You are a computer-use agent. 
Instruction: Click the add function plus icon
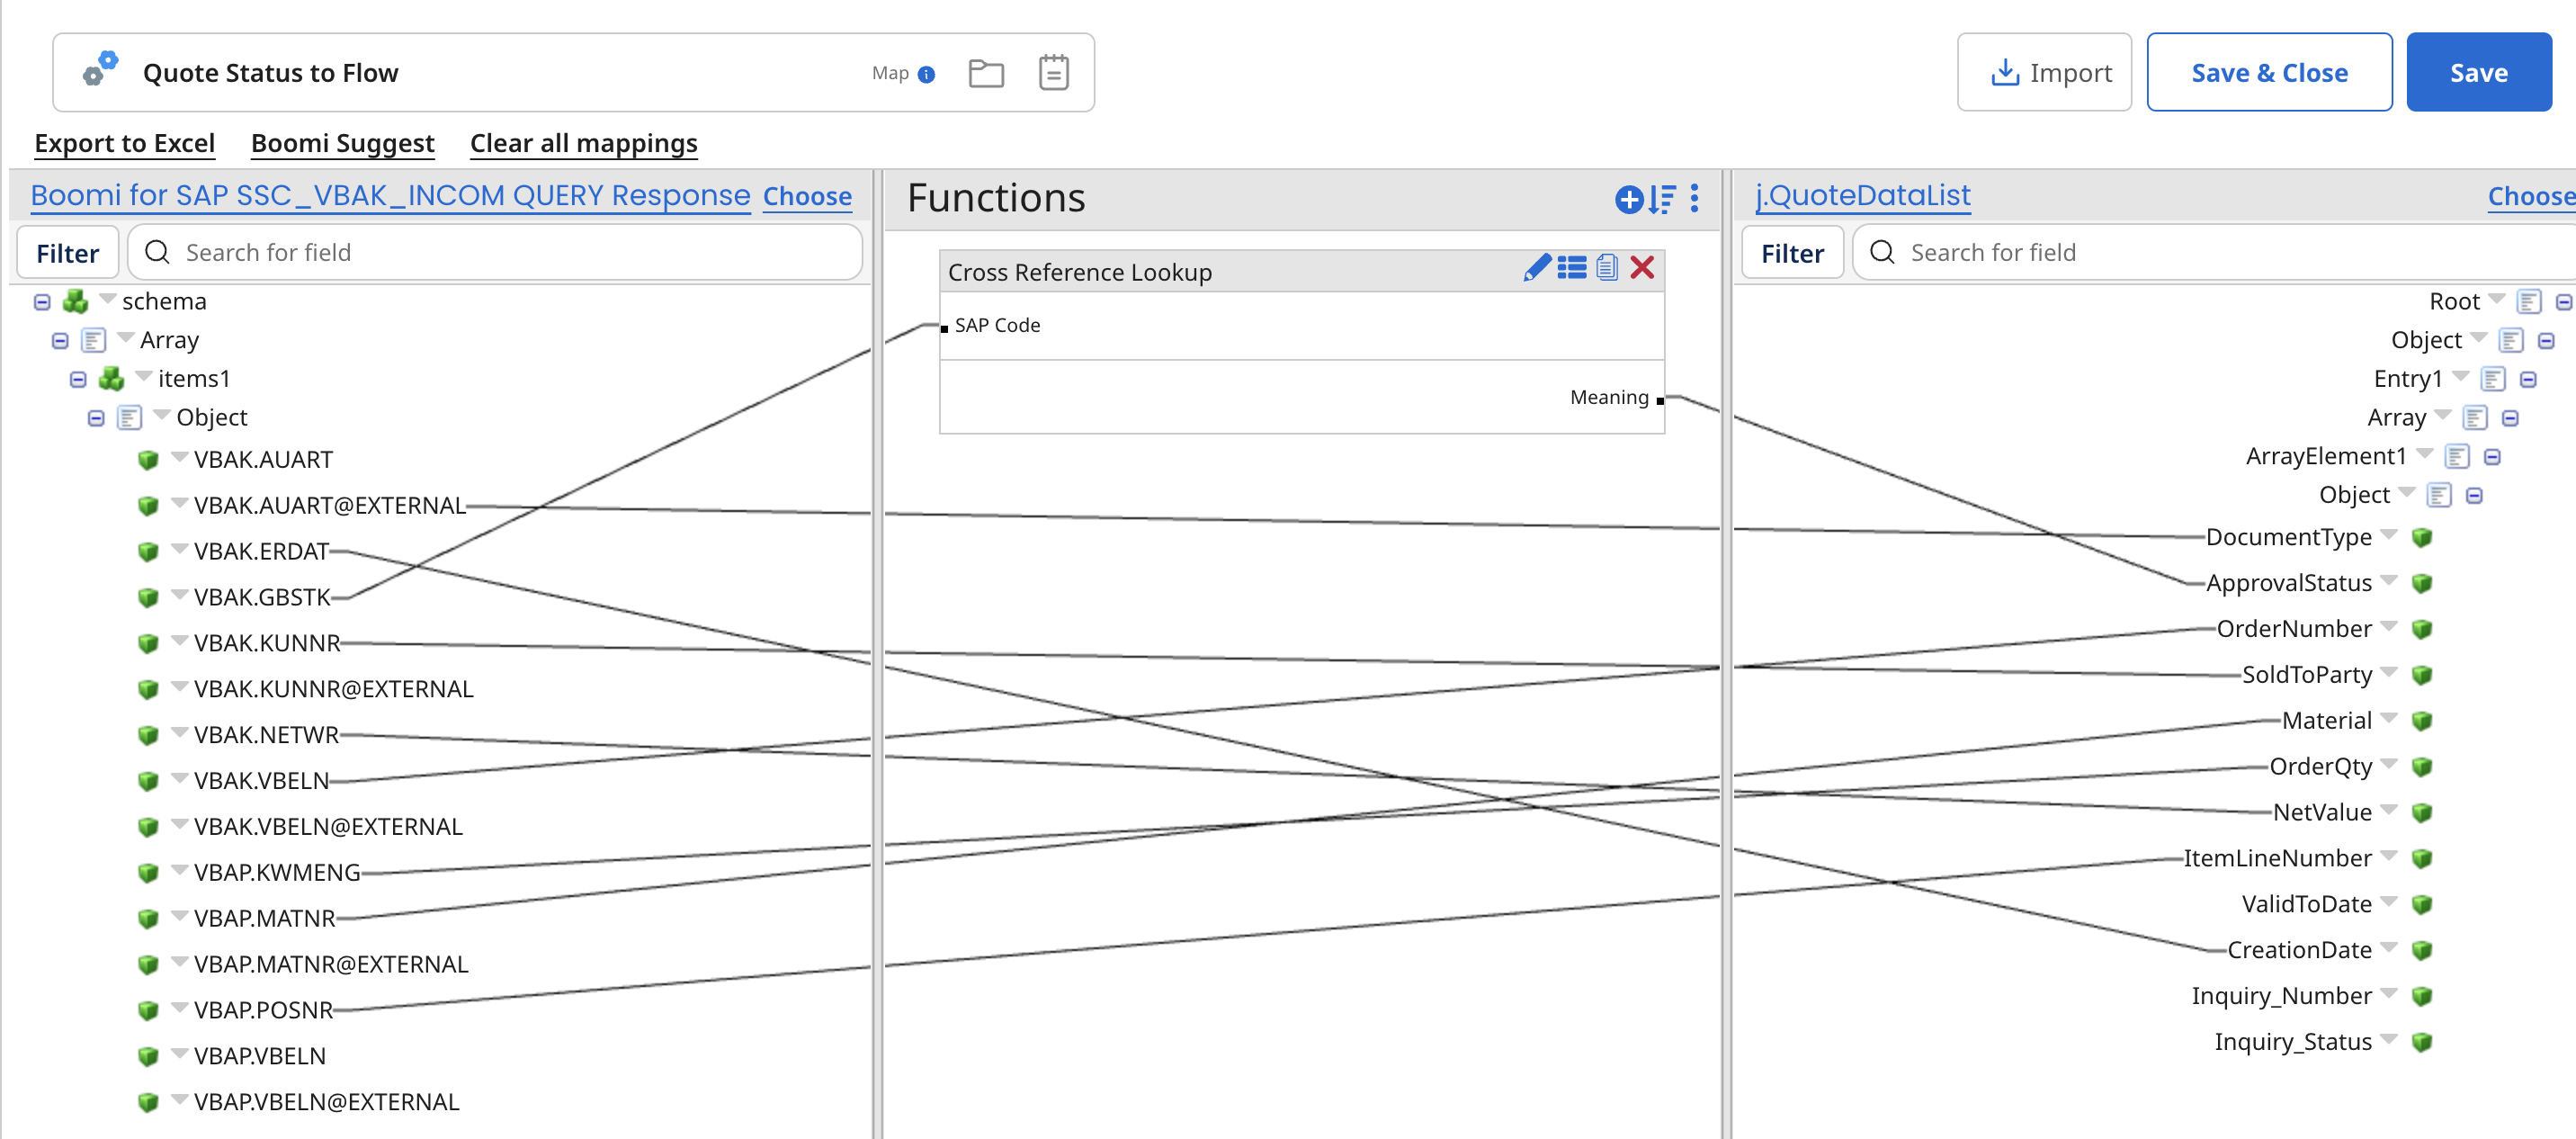(x=1628, y=199)
